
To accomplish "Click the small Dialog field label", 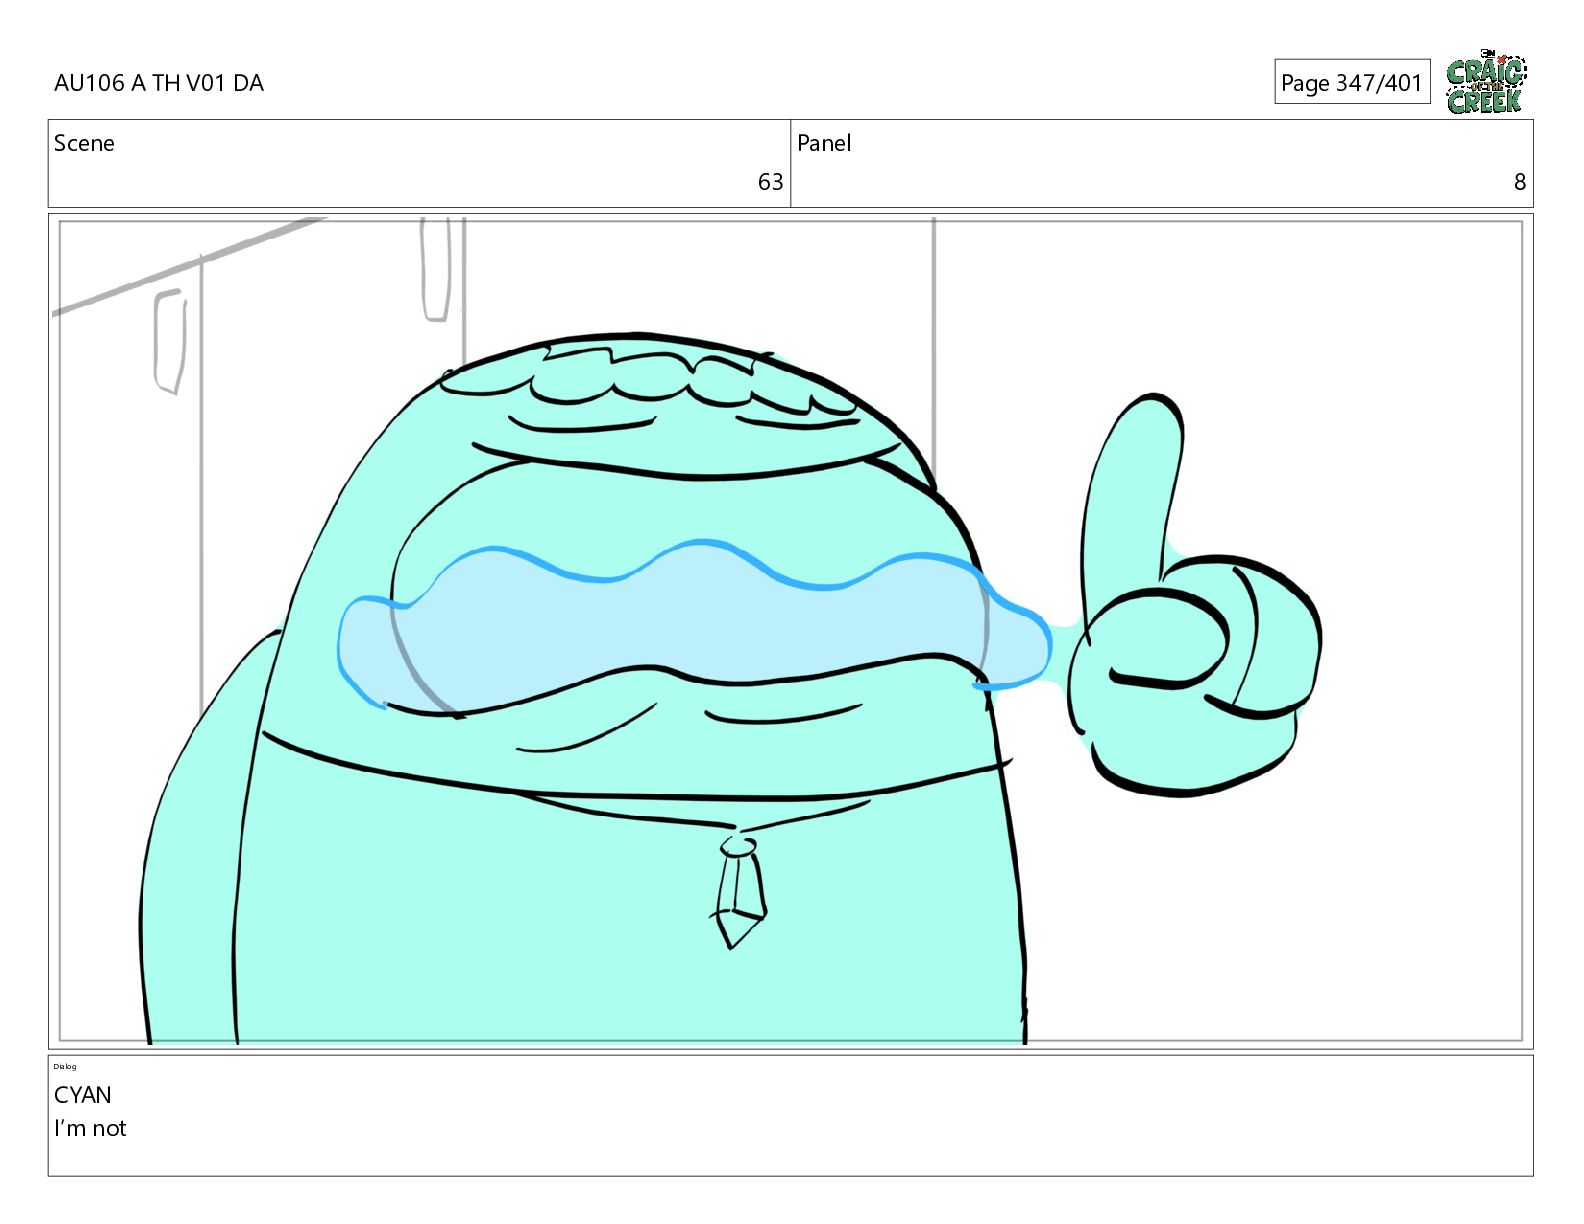I will click(65, 1066).
